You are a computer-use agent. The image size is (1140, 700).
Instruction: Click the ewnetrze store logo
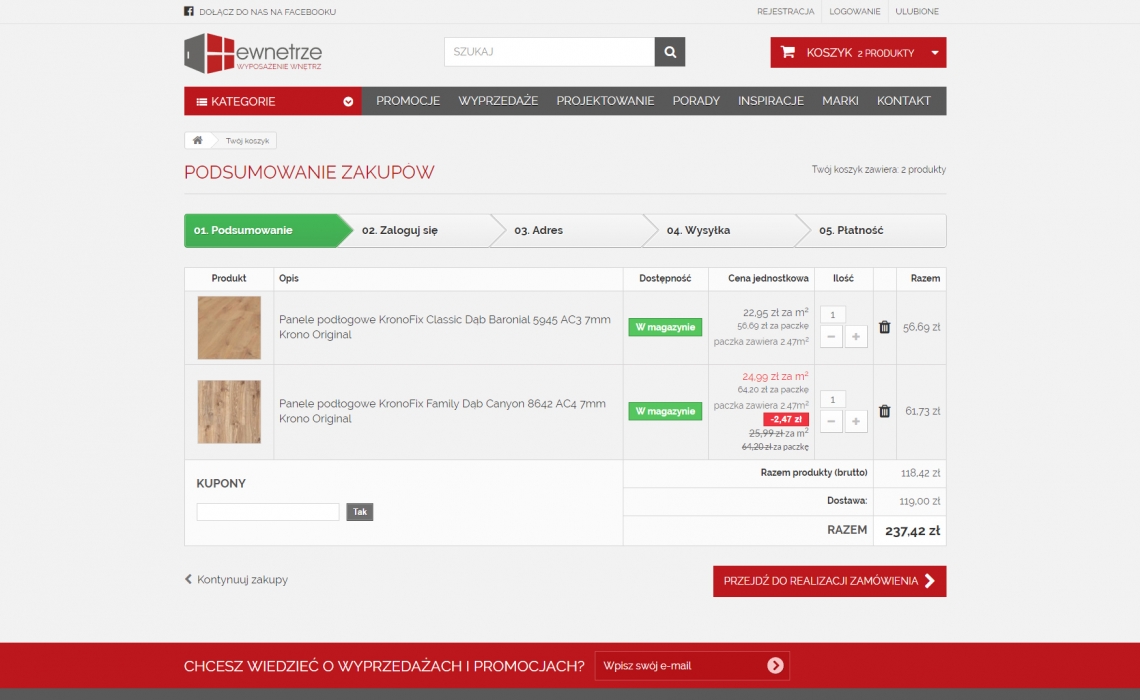pyautogui.click(x=253, y=53)
